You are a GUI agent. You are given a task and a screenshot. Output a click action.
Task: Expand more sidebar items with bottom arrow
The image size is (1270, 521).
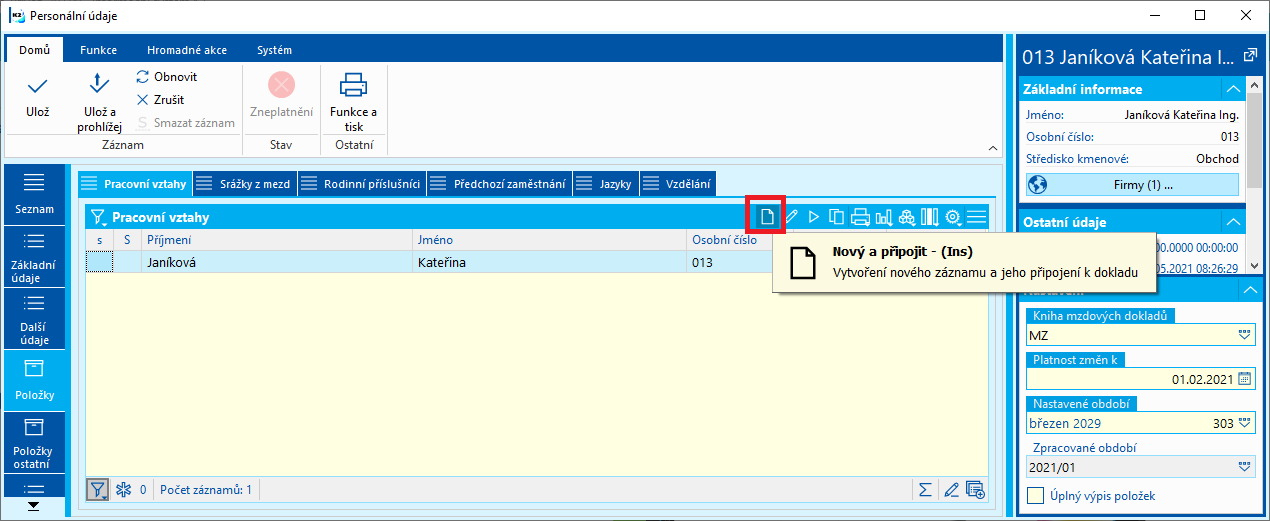pos(35,506)
